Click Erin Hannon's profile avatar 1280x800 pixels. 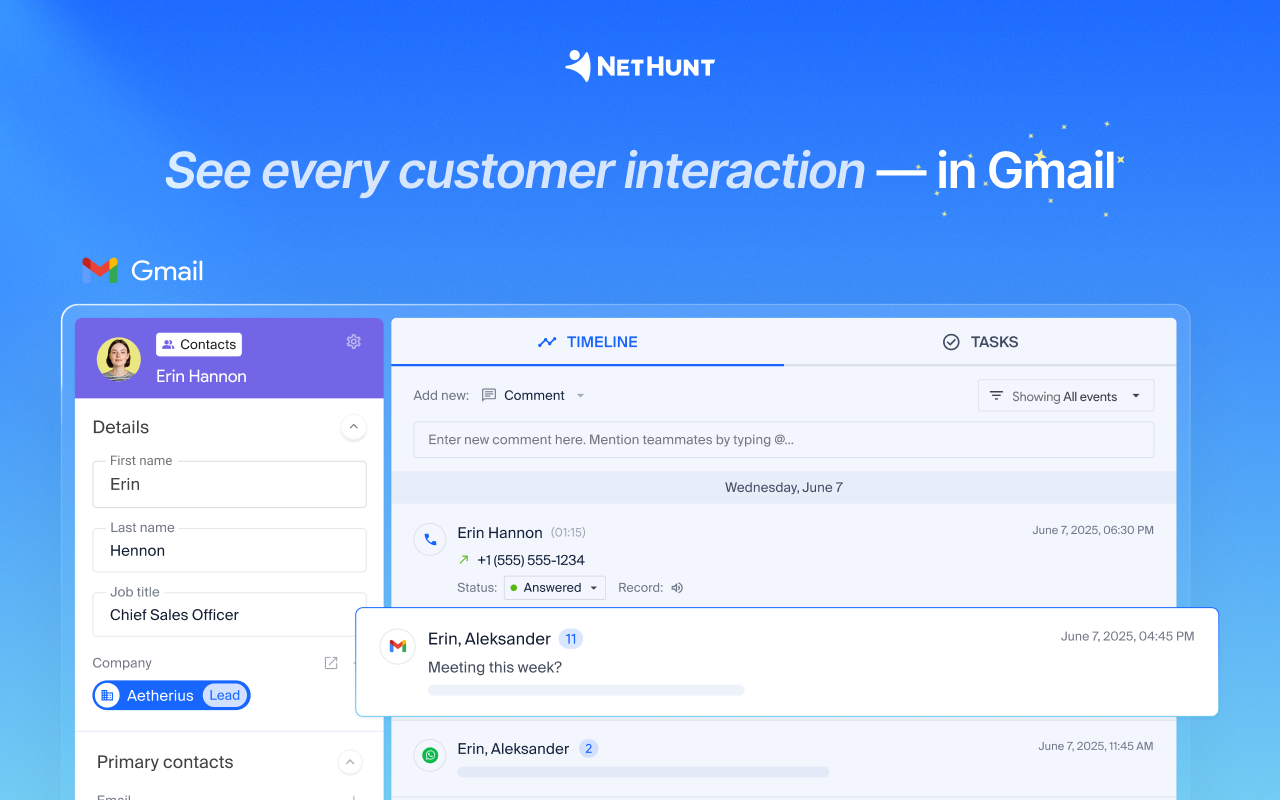coord(119,359)
